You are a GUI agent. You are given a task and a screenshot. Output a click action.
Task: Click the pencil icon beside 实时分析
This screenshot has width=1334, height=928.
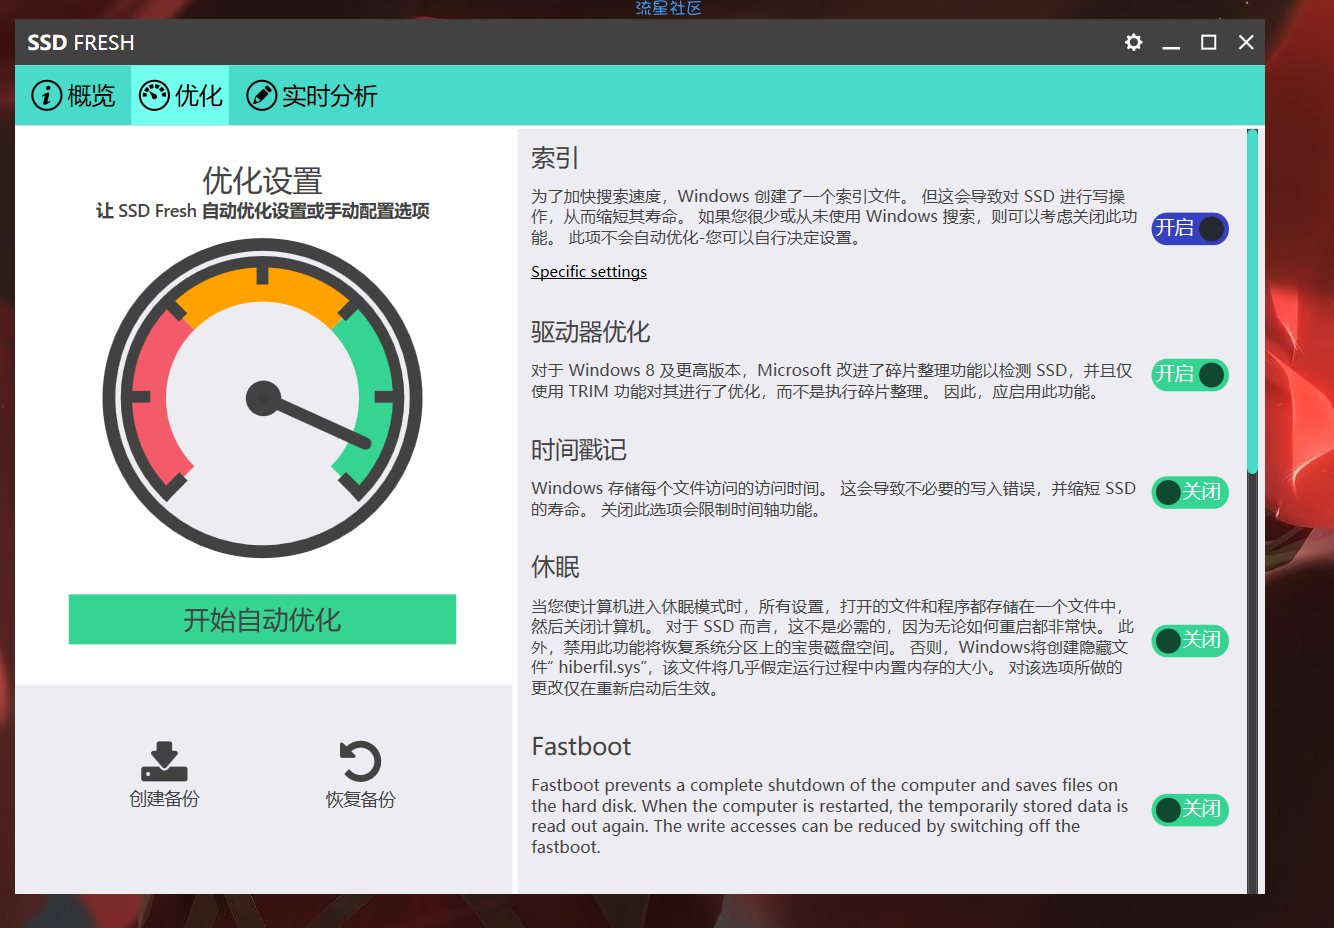pos(261,96)
